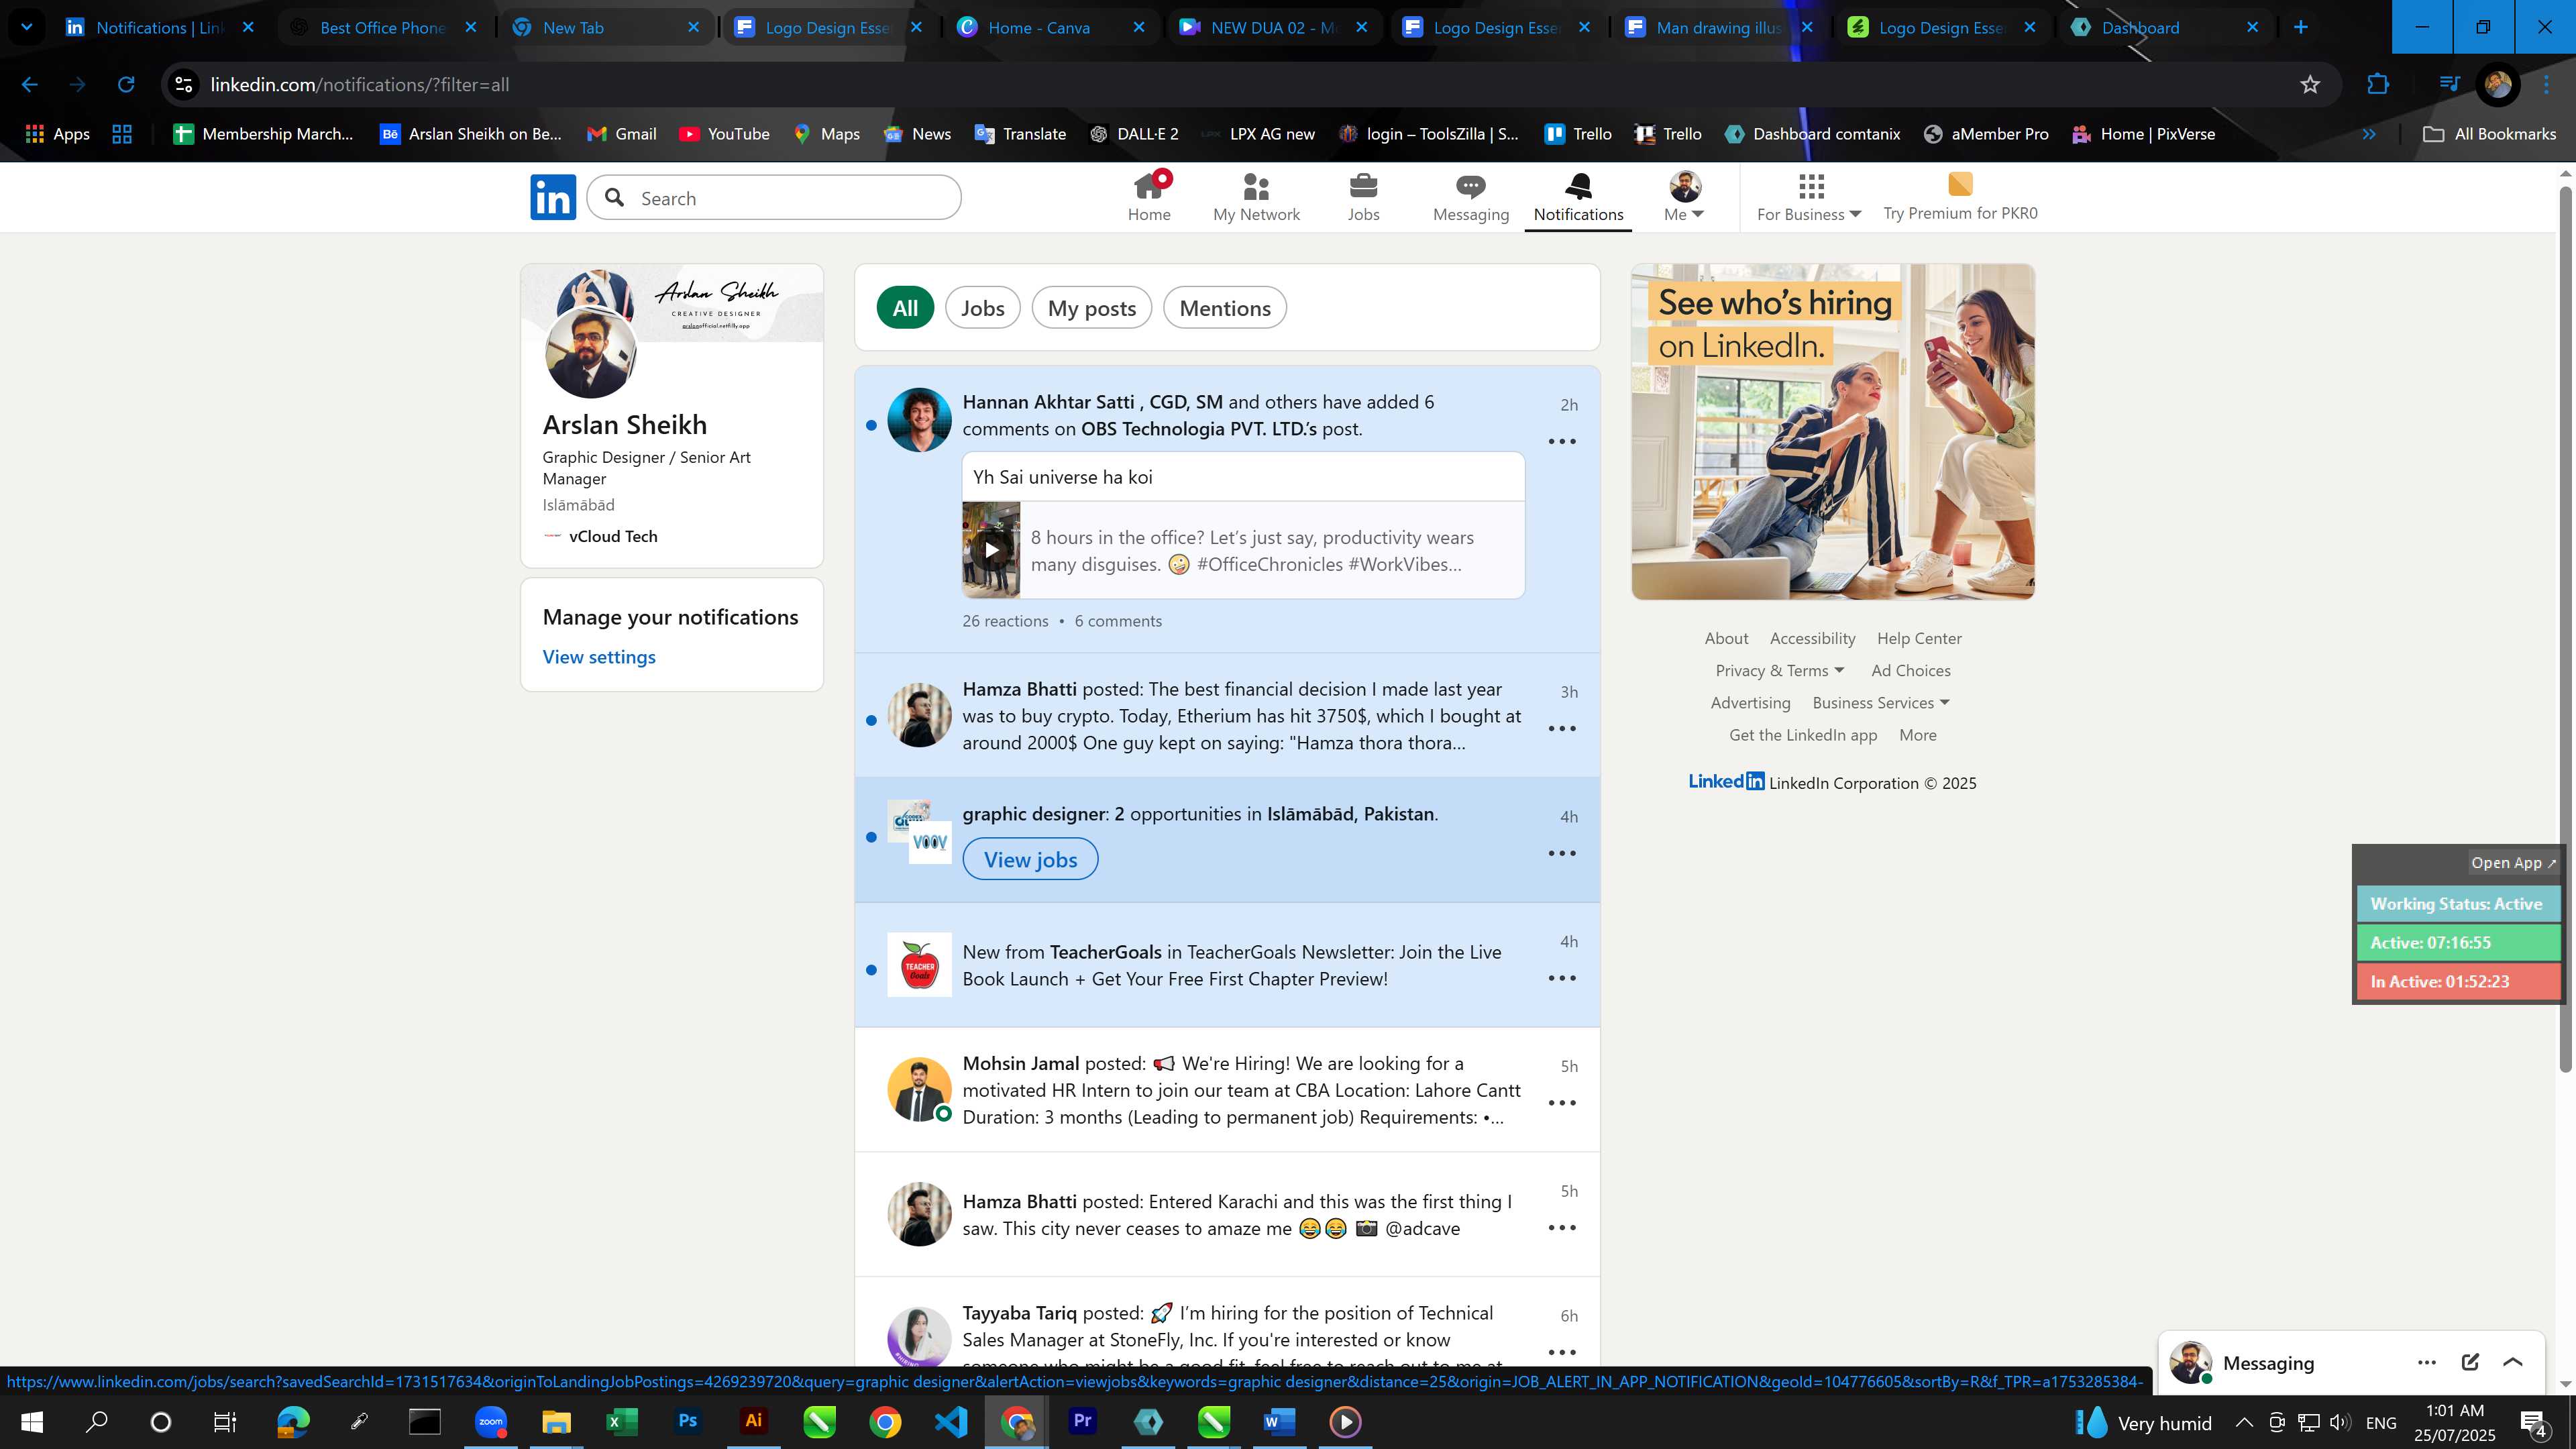
Task: Select the Jobs notifications filter
Action: 982,308
